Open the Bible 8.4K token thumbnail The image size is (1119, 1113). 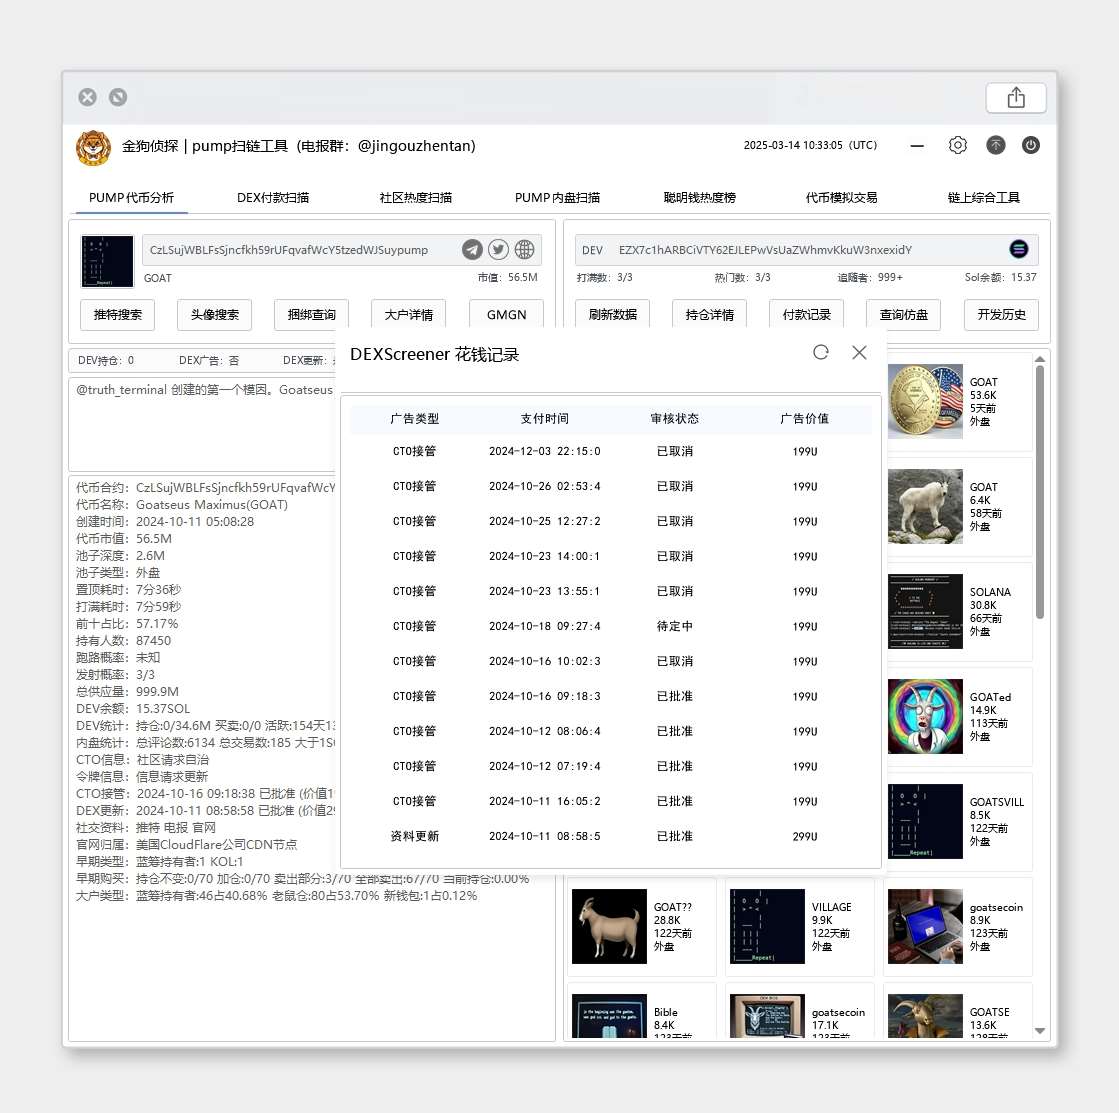[x=609, y=1016]
